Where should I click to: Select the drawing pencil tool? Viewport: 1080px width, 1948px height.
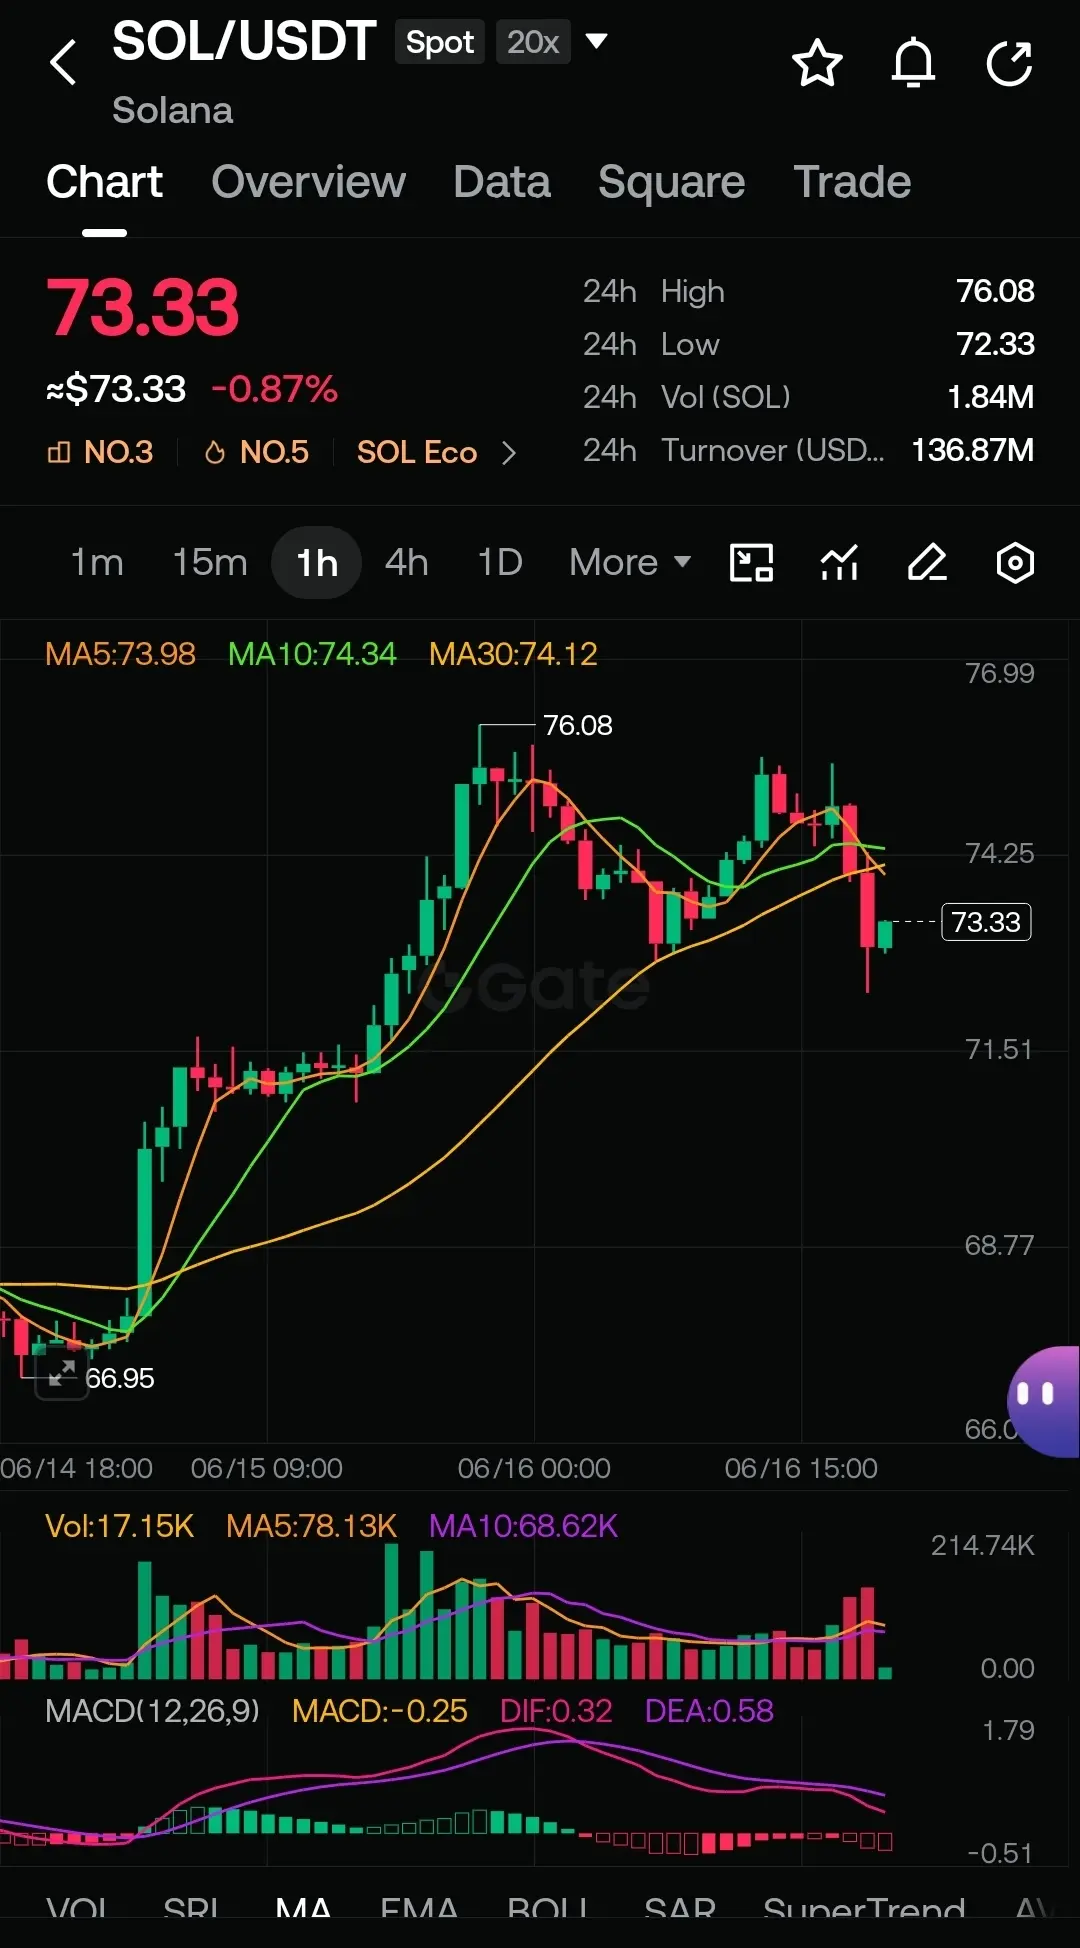(x=927, y=562)
